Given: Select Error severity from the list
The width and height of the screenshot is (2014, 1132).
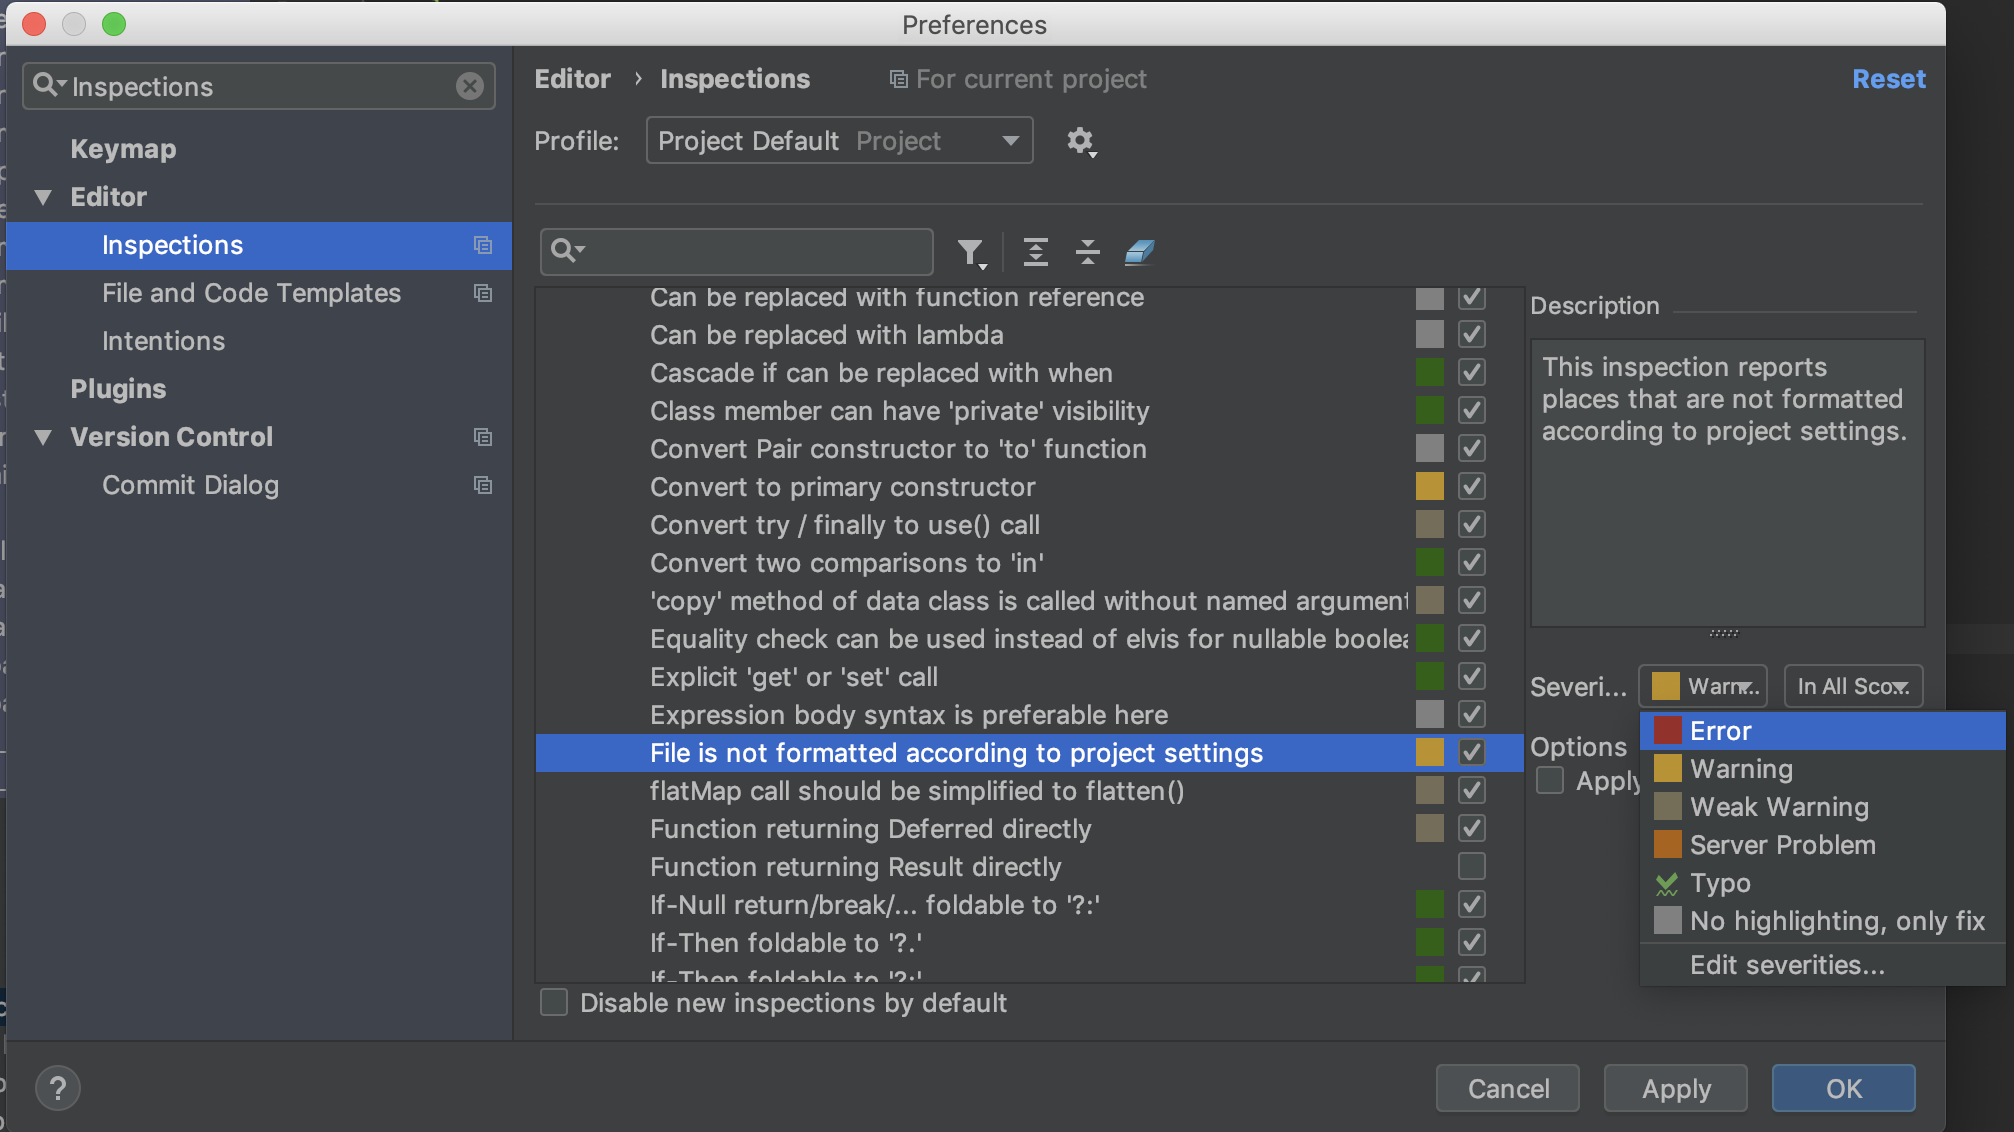Looking at the screenshot, I should 1822,731.
